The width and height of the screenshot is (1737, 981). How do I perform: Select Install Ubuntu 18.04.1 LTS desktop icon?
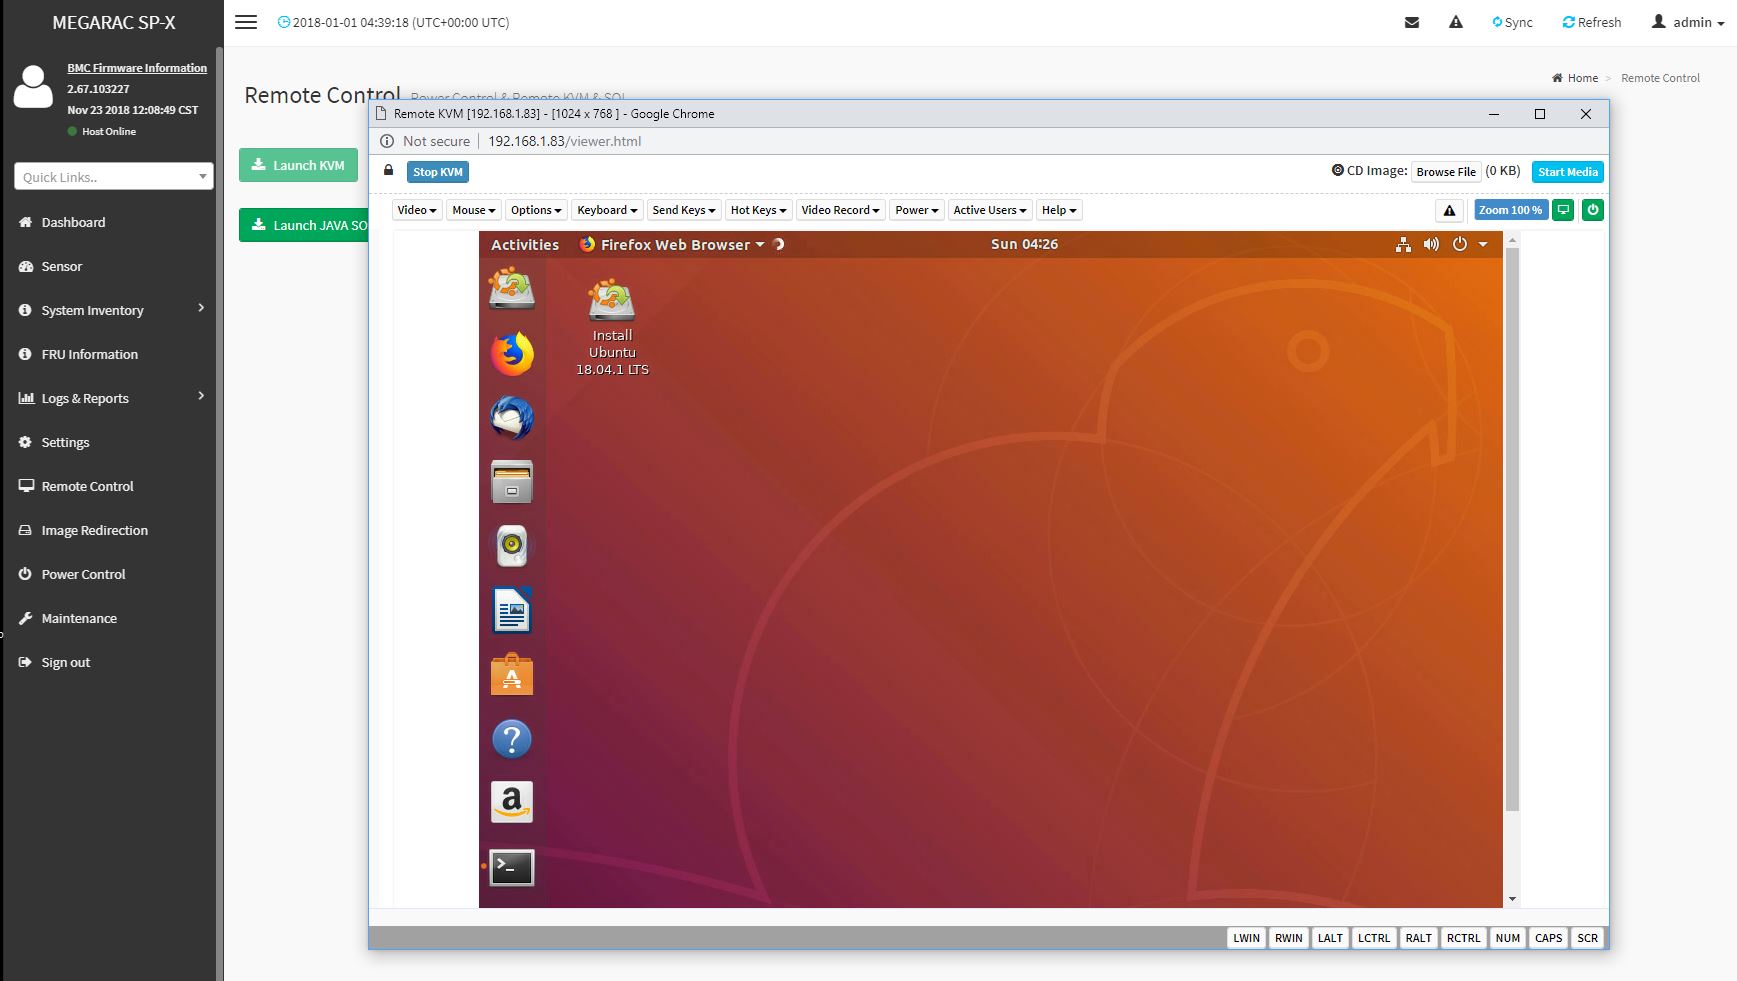click(612, 327)
